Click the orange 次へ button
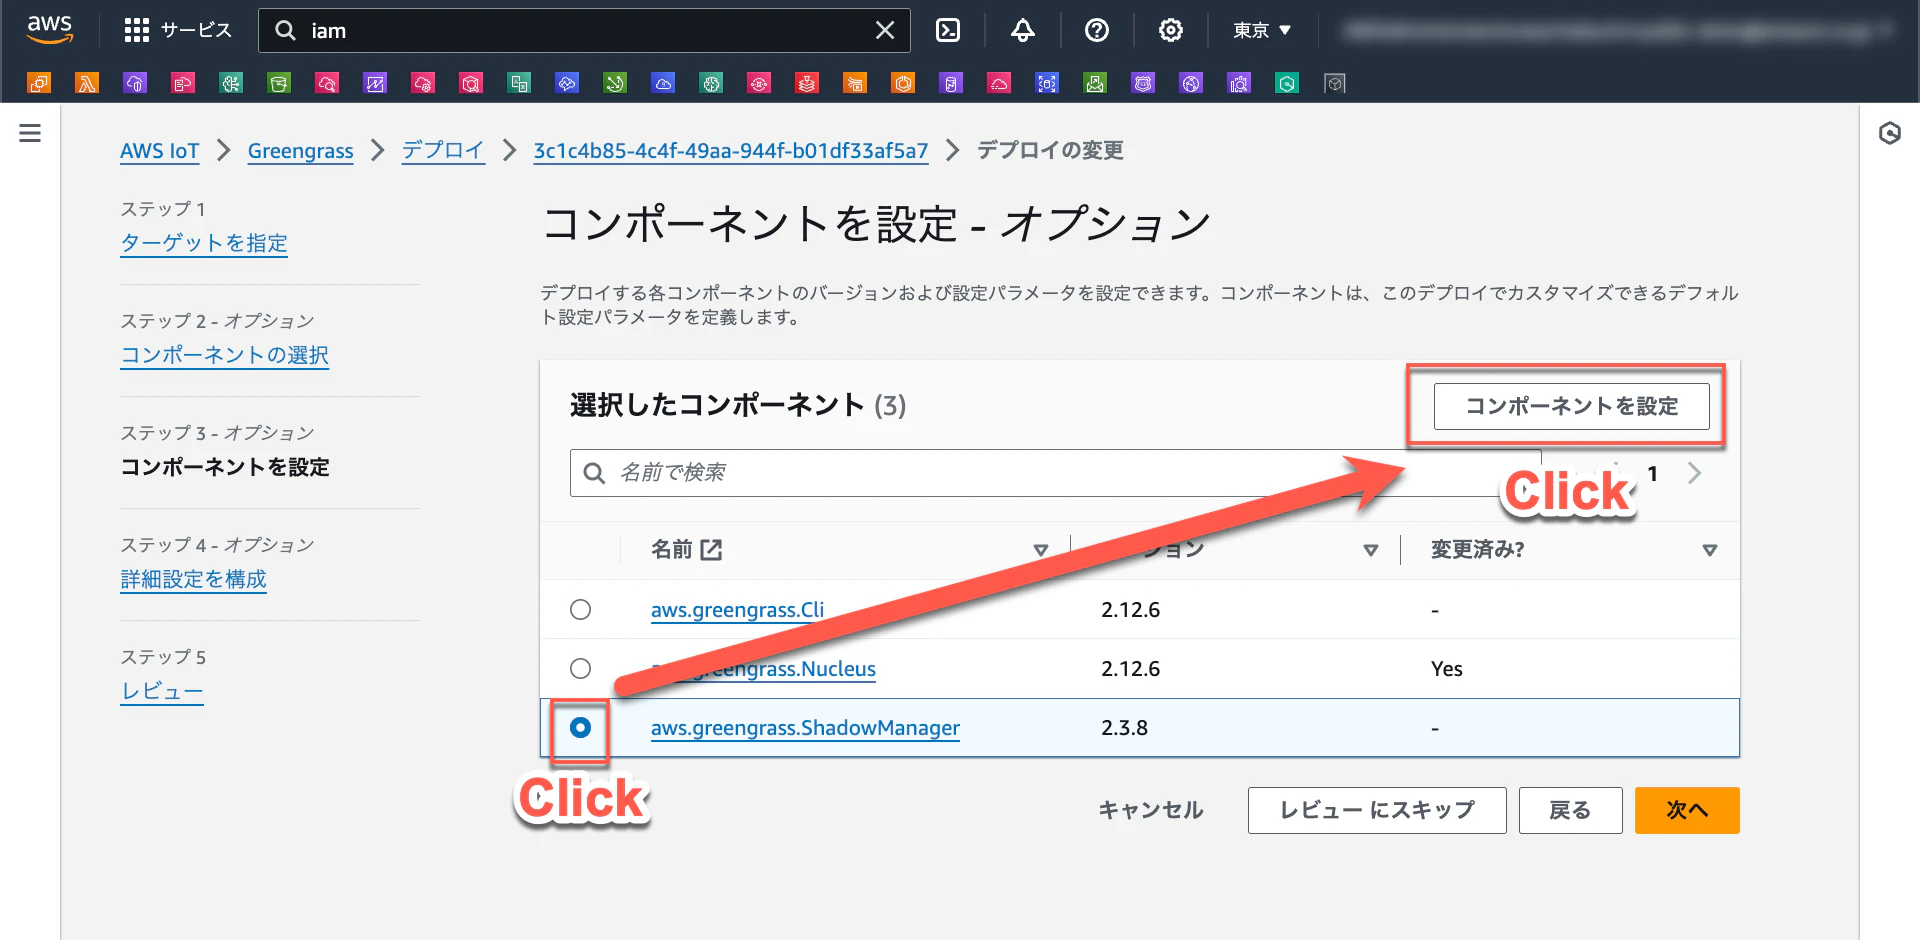This screenshot has height=940, width=1920. (1687, 810)
